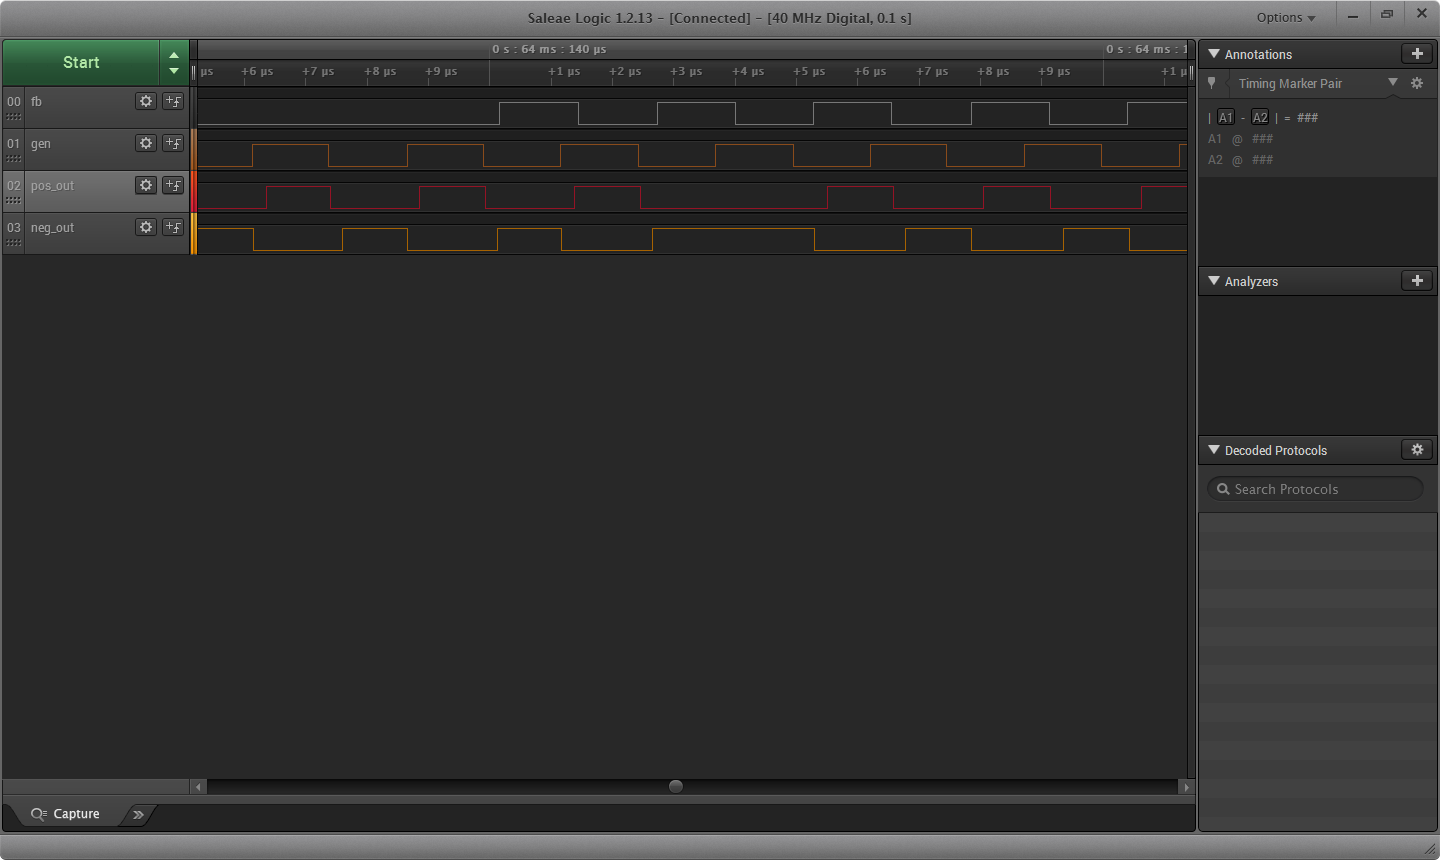Image resolution: width=1440 pixels, height=860 pixels.
Task: Open capture setup arrows next to Start
Action: click(174, 62)
